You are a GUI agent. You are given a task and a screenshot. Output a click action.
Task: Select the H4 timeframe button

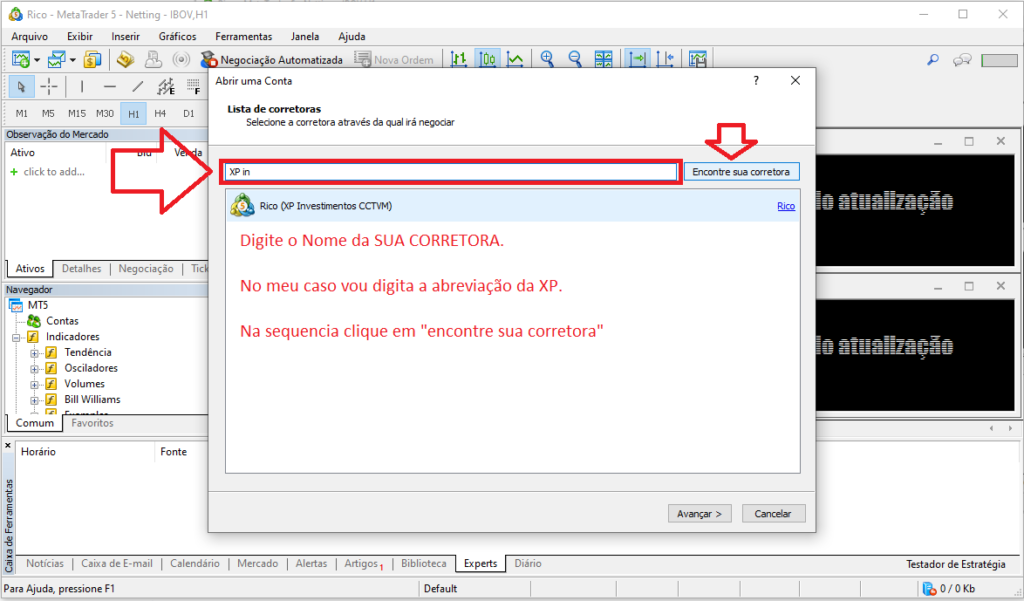160,113
